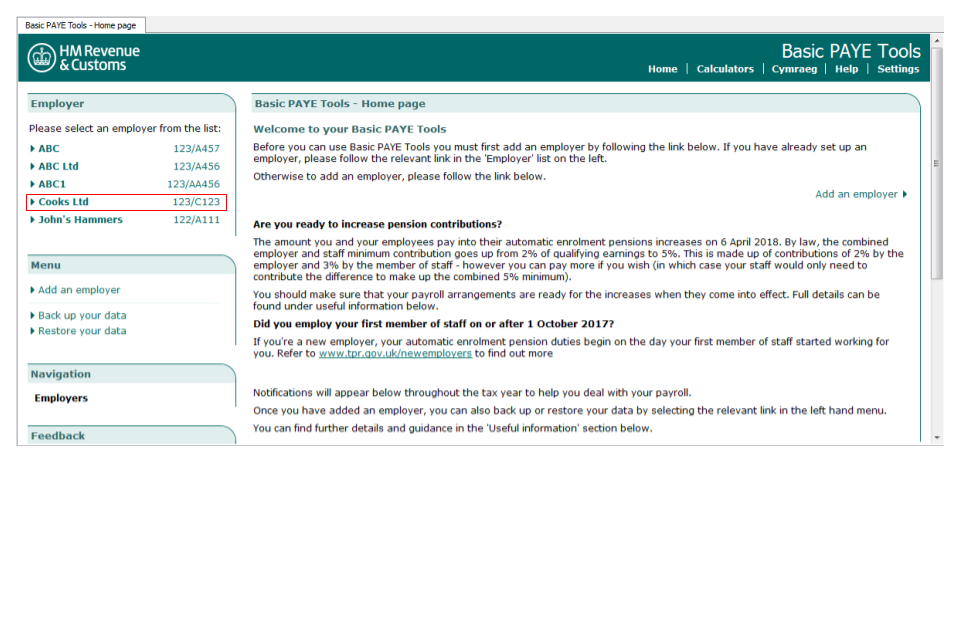Click the Feedback panel header

131,435
